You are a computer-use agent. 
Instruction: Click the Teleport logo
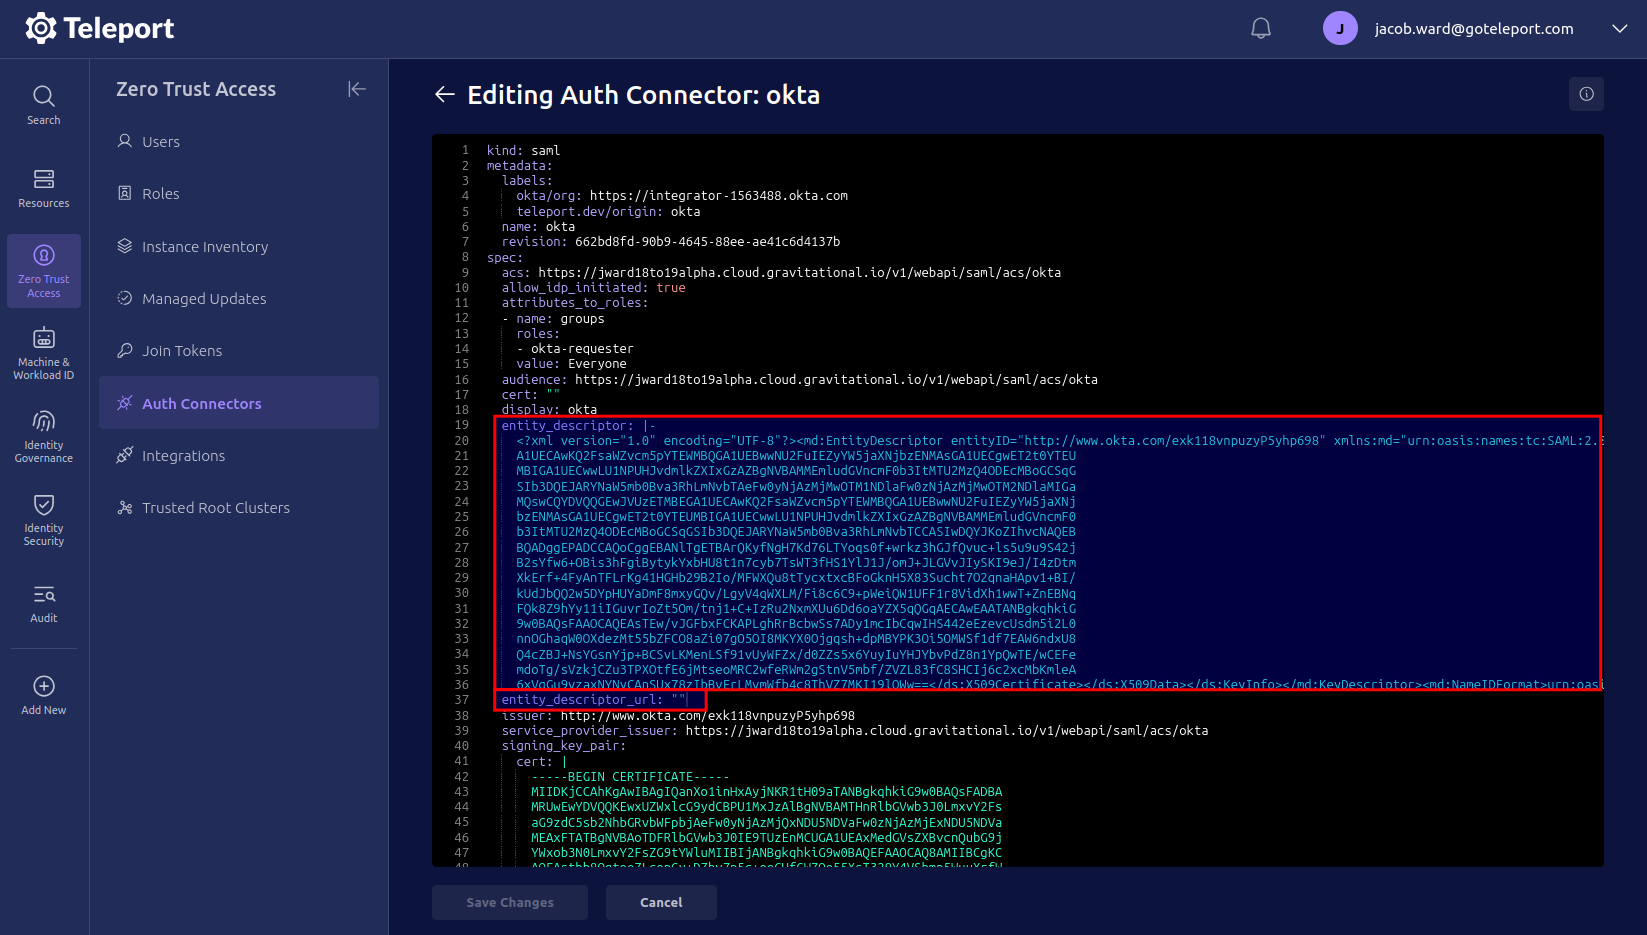(x=98, y=28)
